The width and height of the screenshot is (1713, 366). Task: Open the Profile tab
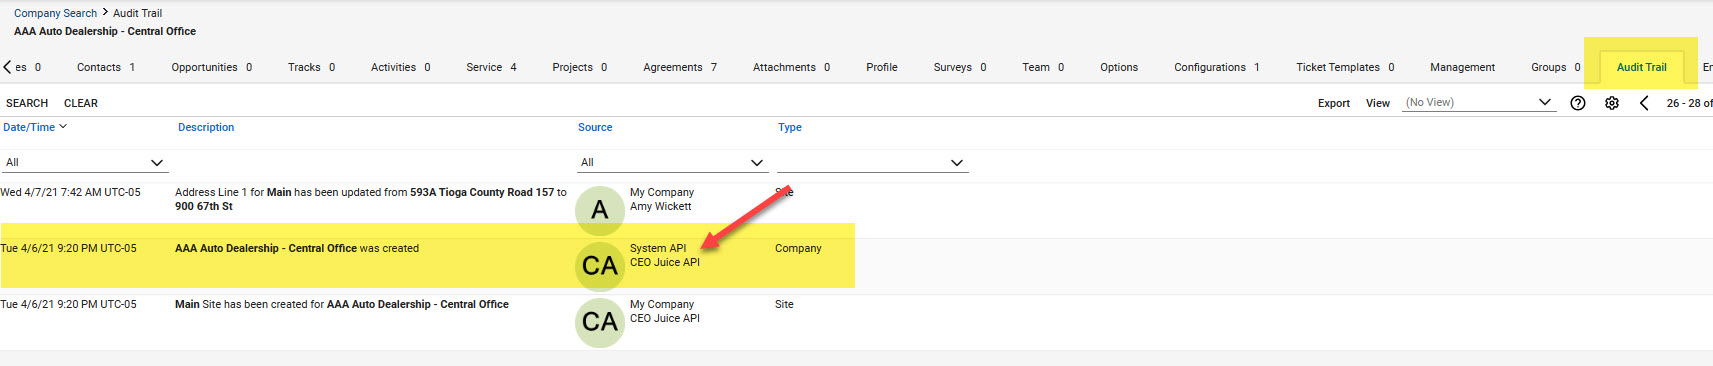coord(881,67)
